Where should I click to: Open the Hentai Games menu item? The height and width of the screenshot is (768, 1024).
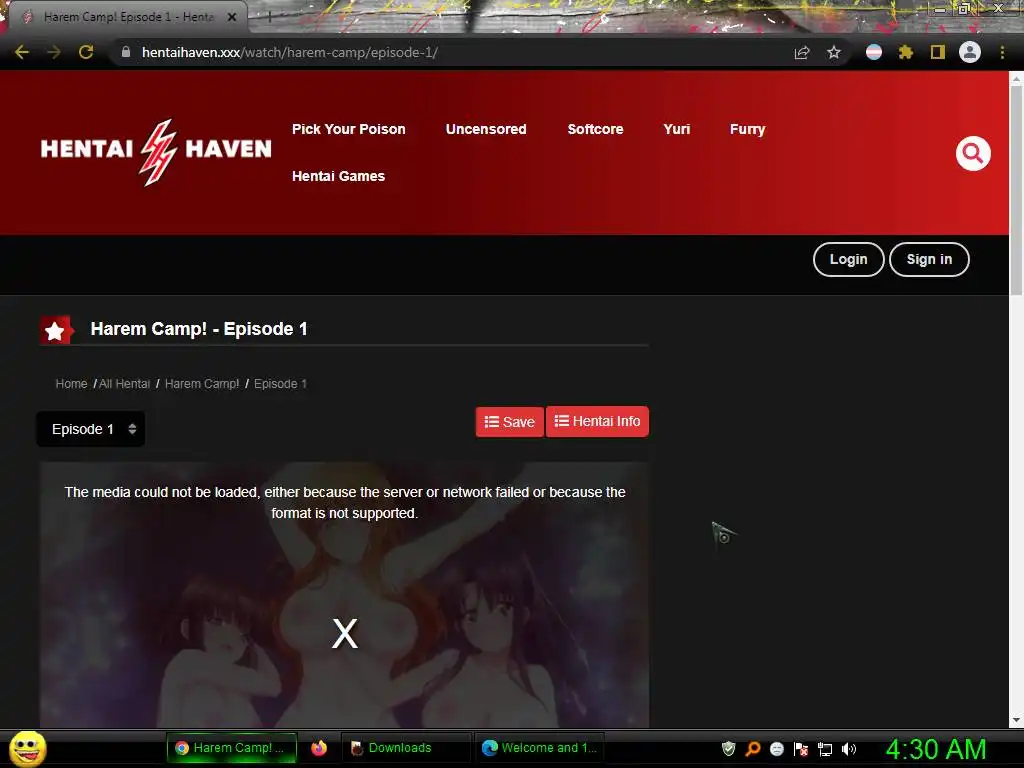click(338, 176)
